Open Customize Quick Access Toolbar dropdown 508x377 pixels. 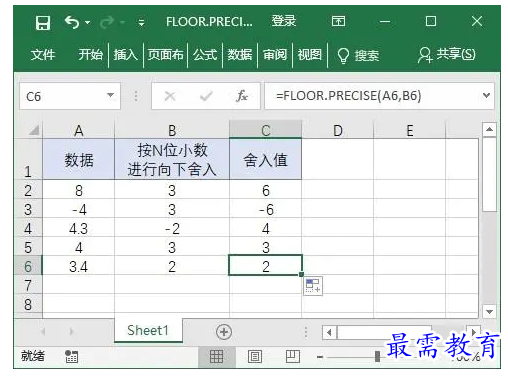click(141, 23)
